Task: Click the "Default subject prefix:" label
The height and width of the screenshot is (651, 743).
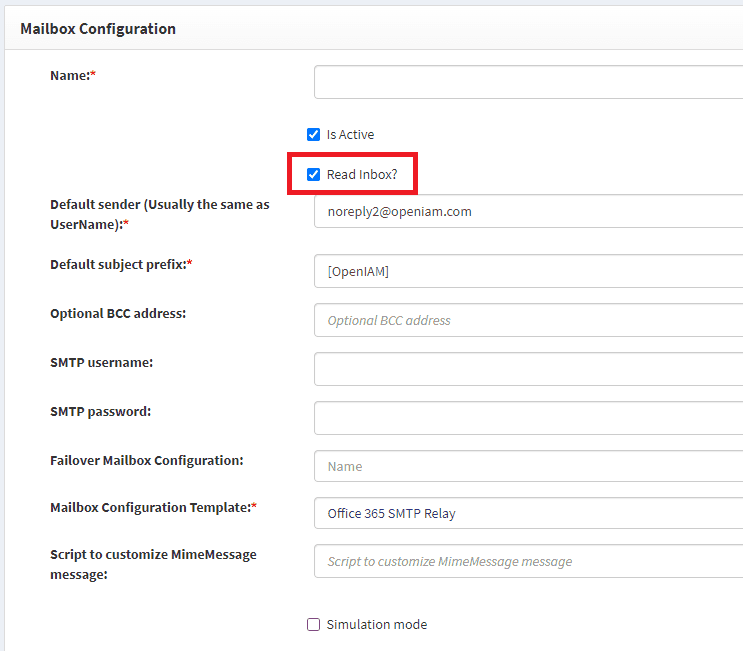Action: 118,265
